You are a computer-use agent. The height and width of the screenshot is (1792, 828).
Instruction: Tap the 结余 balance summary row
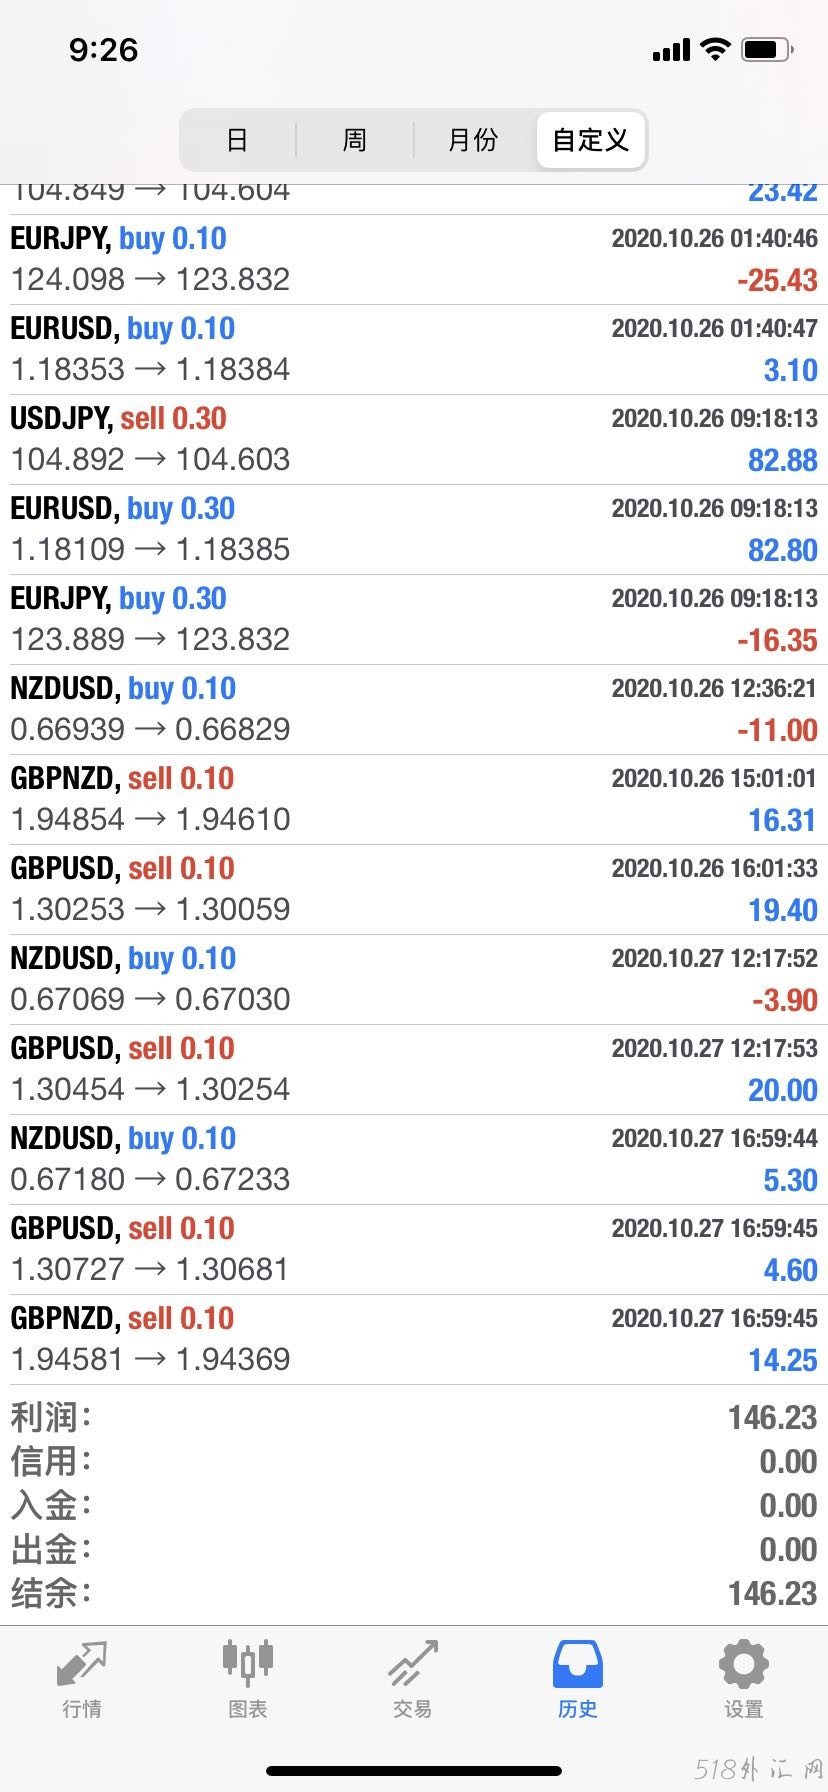tap(414, 1593)
